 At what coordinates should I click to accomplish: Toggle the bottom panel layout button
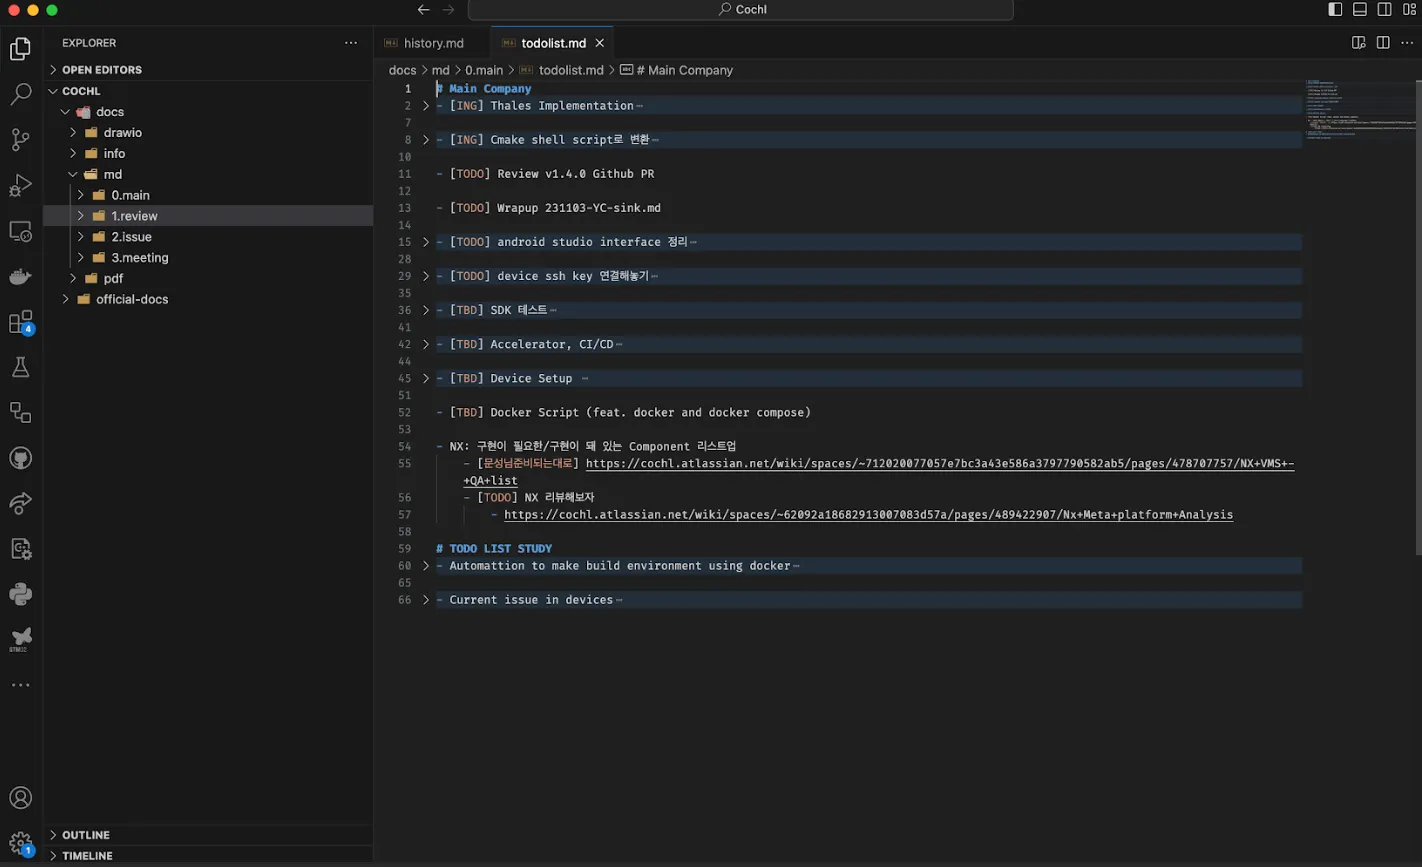click(1360, 10)
